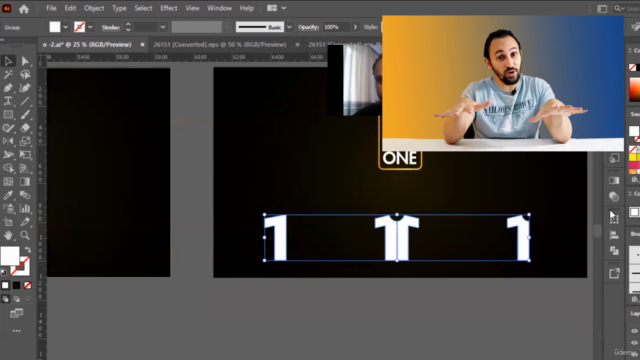Viewport: 640px width, 360px height.
Task: Activate the Curvature tool
Action: 25,88
